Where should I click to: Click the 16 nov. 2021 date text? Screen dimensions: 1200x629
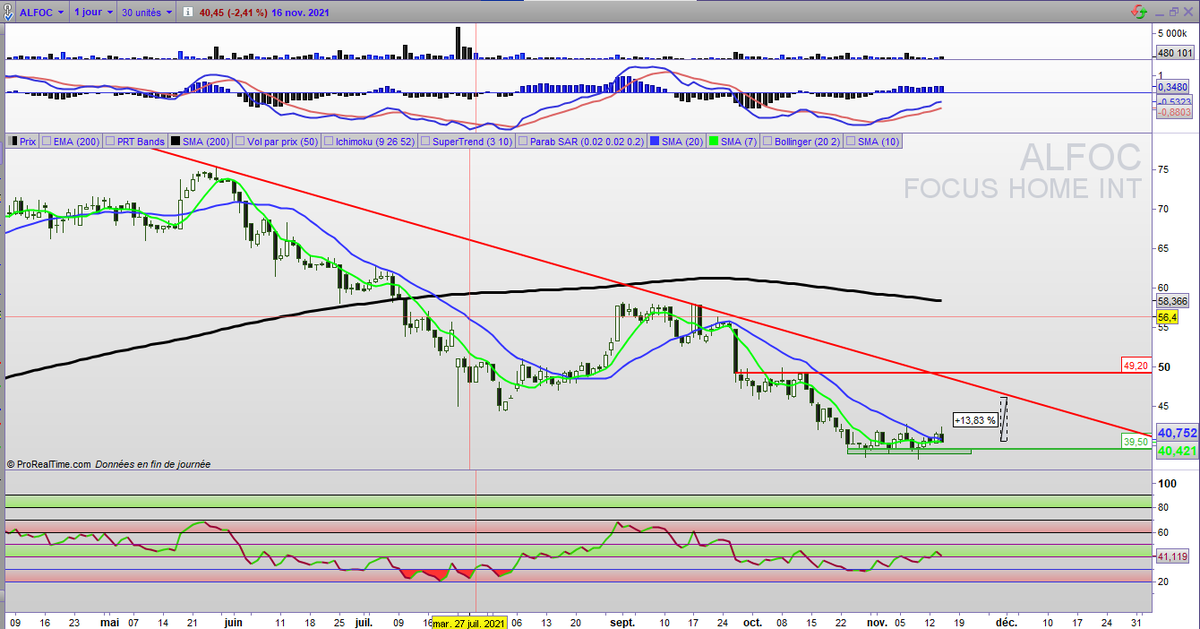click(299, 15)
